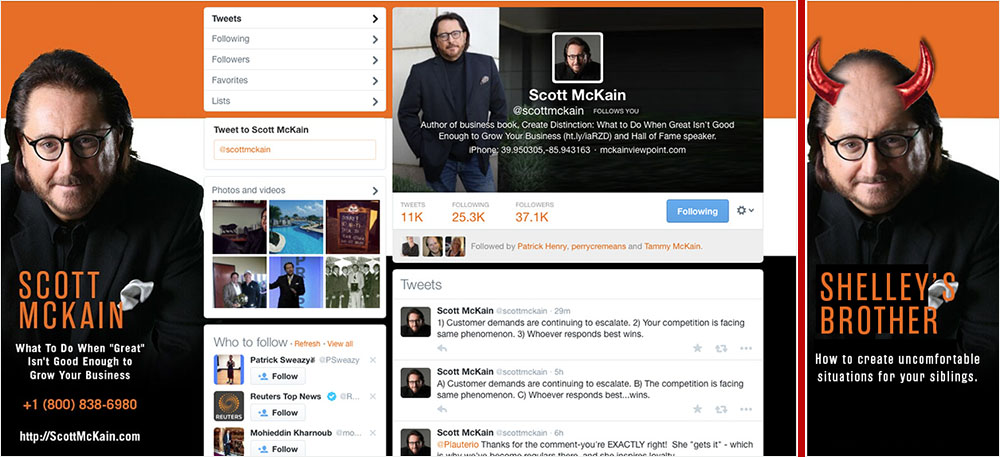Open the speaker on stage photo thumbnail
This screenshot has width=1000, height=457.
point(296,283)
